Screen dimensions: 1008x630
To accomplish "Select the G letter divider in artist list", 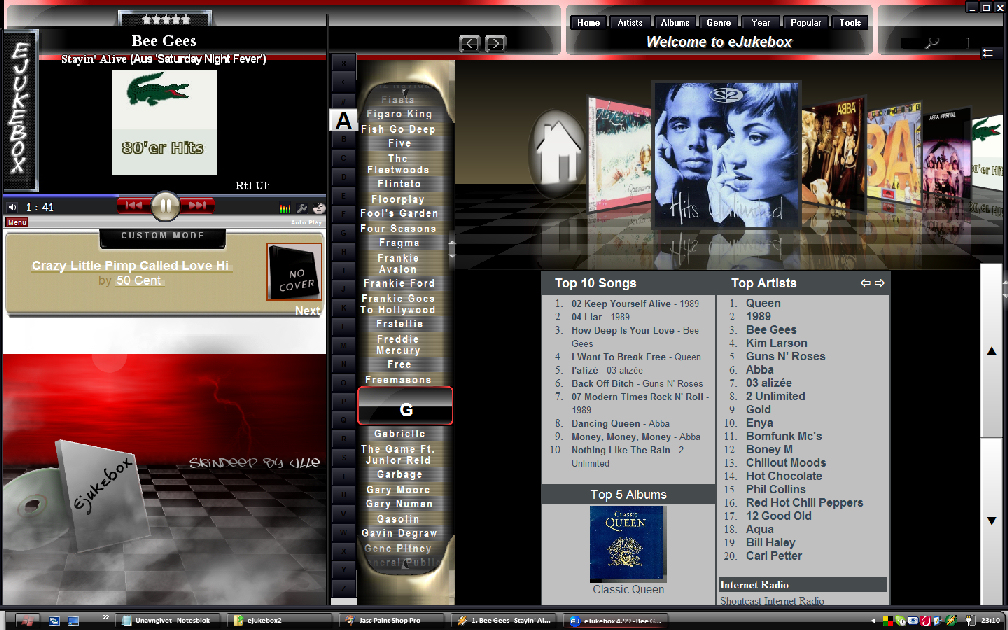I will pyautogui.click(x=405, y=406).
